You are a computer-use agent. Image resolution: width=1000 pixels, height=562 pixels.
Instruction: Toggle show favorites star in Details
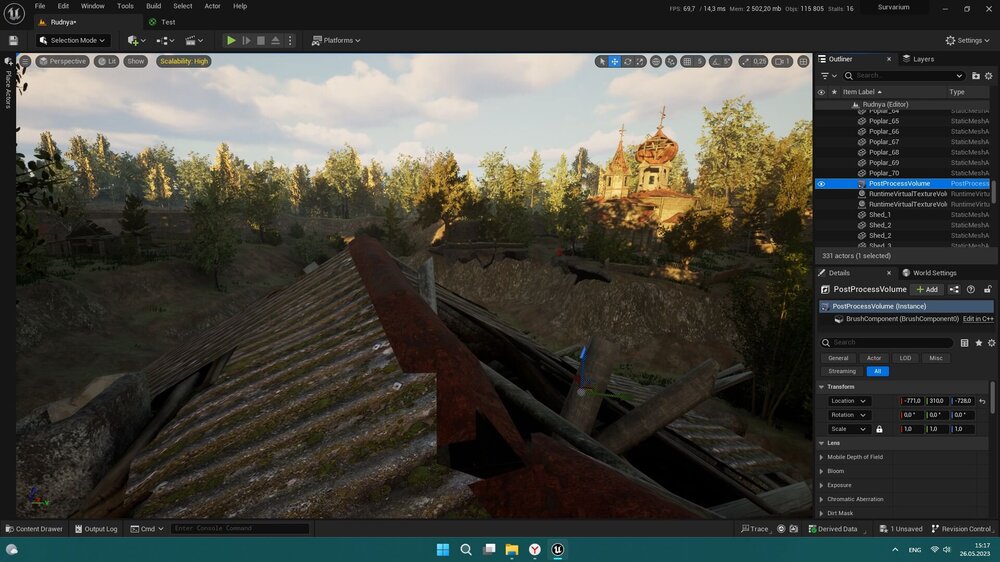978,343
